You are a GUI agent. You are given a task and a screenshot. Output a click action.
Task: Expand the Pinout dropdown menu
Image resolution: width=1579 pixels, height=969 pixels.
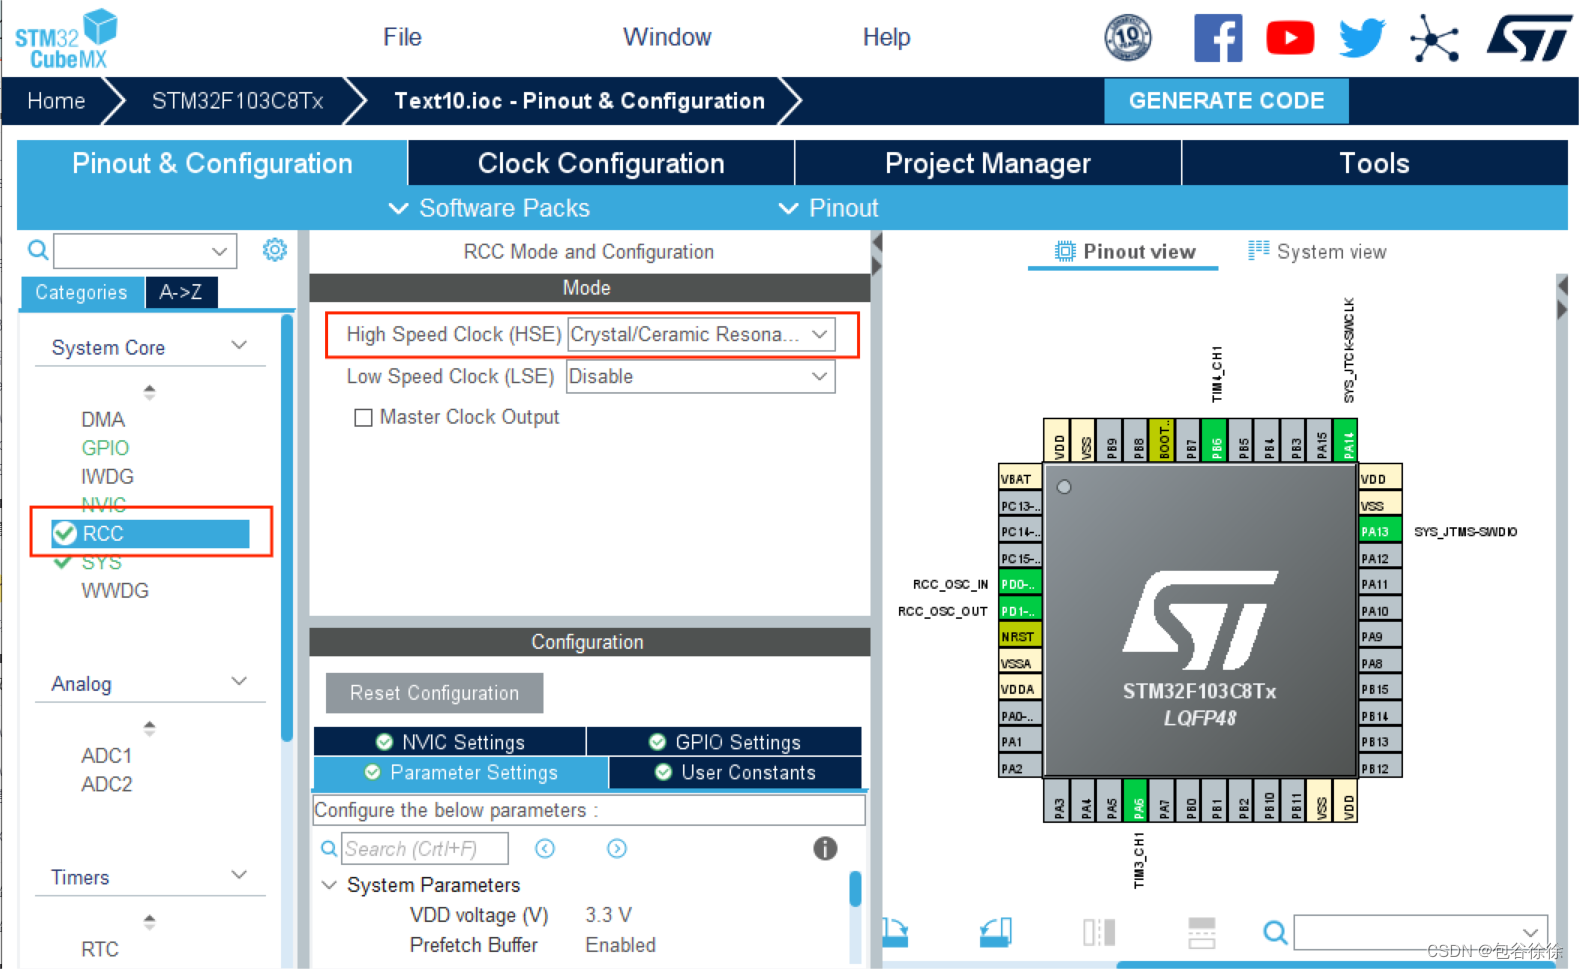tap(828, 208)
